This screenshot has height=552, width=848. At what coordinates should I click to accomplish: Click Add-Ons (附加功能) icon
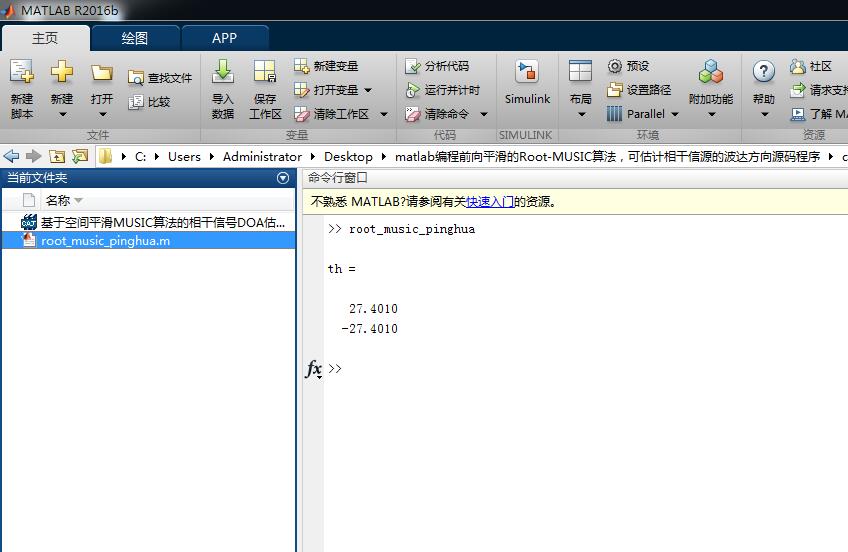coord(711,71)
